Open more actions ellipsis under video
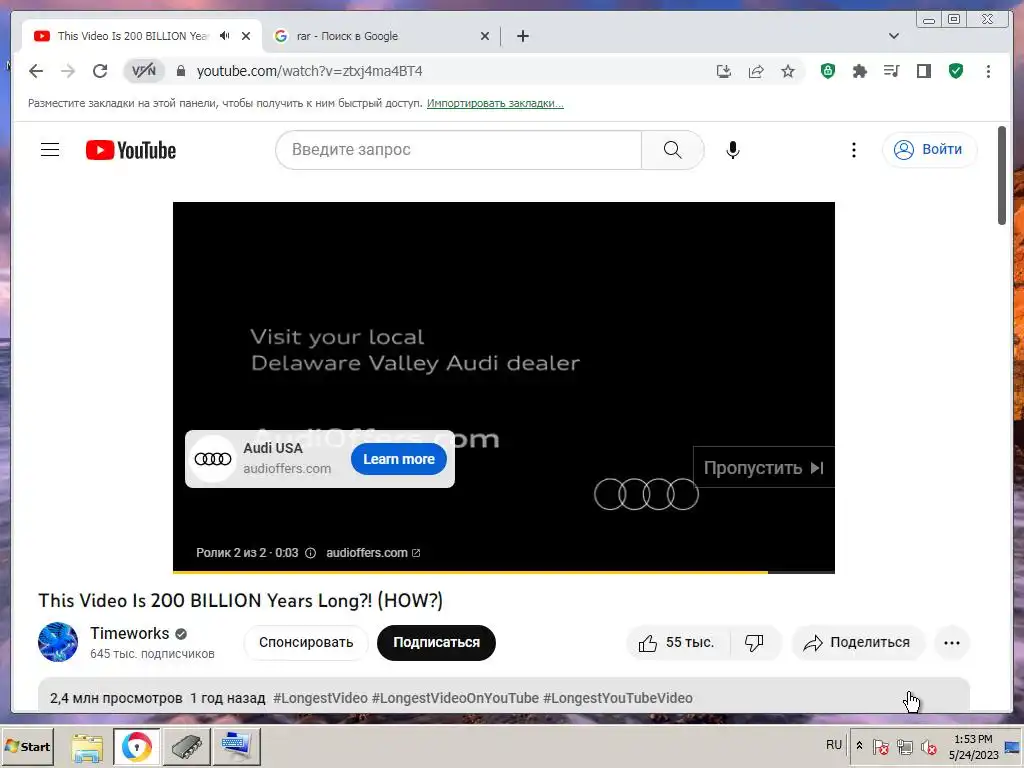 pyautogui.click(x=952, y=643)
